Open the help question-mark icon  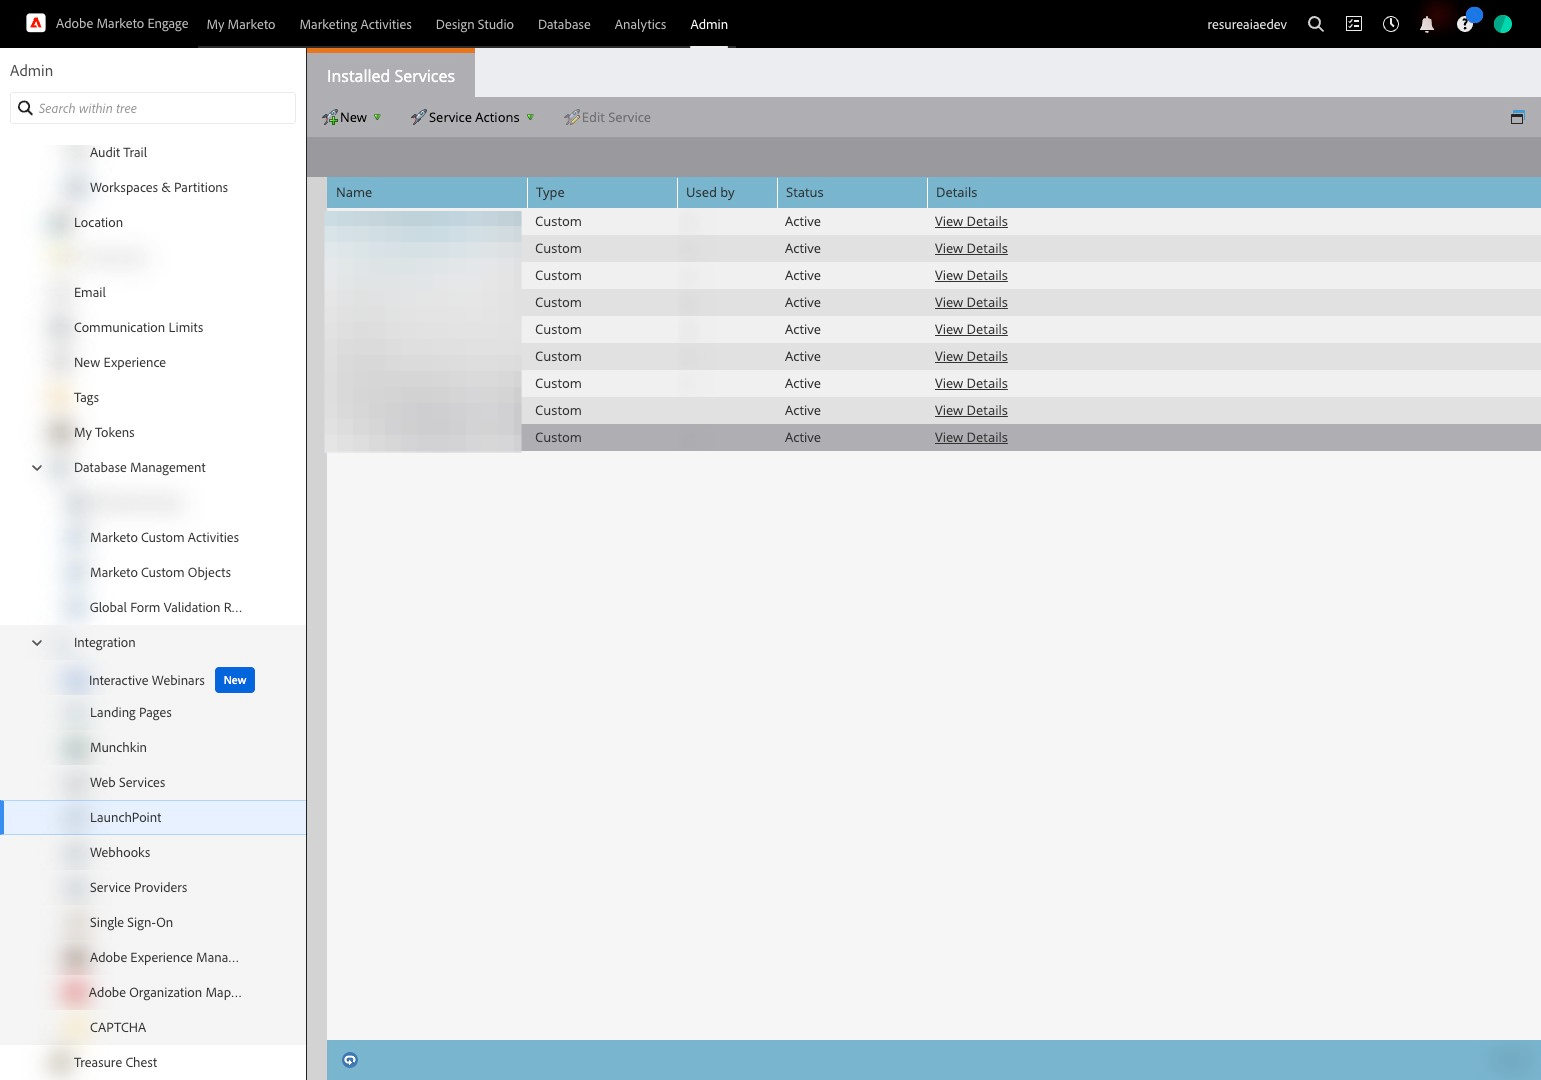(x=1465, y=24)
